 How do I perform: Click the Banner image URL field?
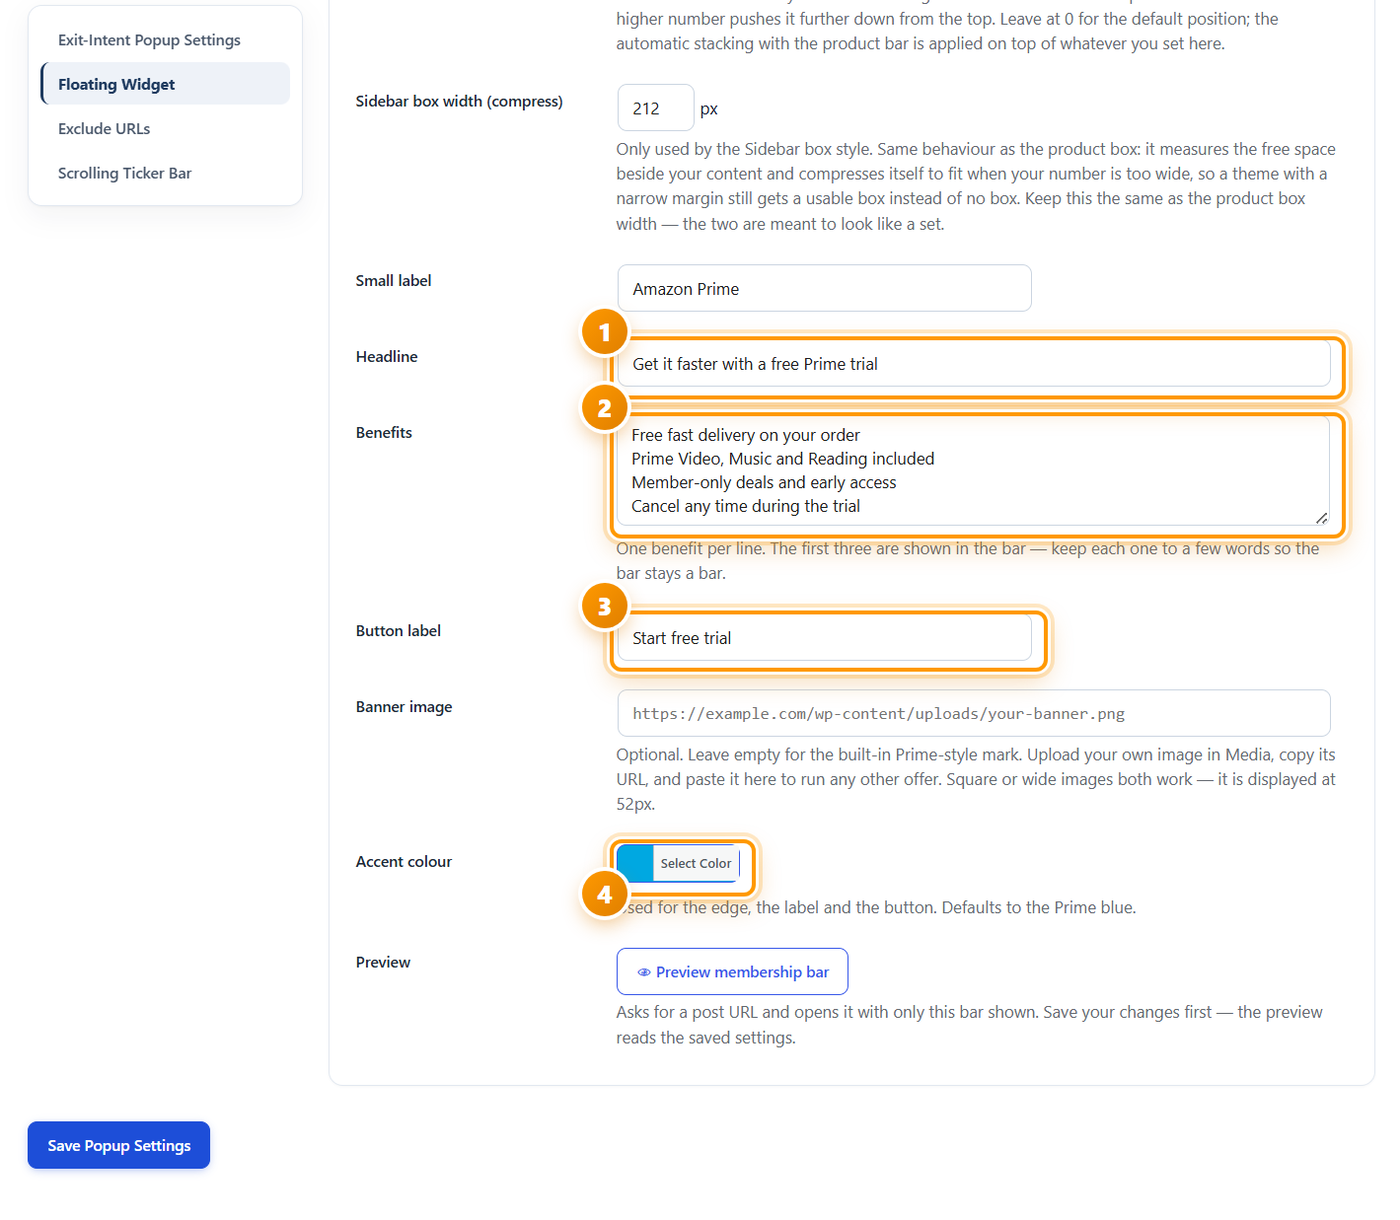[974, 713]
